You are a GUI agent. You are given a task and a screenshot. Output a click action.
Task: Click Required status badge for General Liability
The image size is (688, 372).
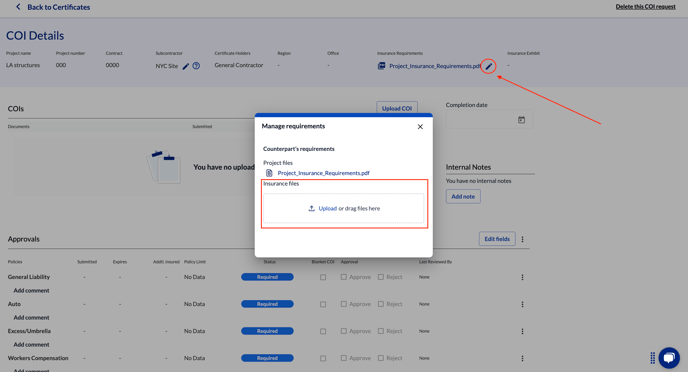coord(267,277)
